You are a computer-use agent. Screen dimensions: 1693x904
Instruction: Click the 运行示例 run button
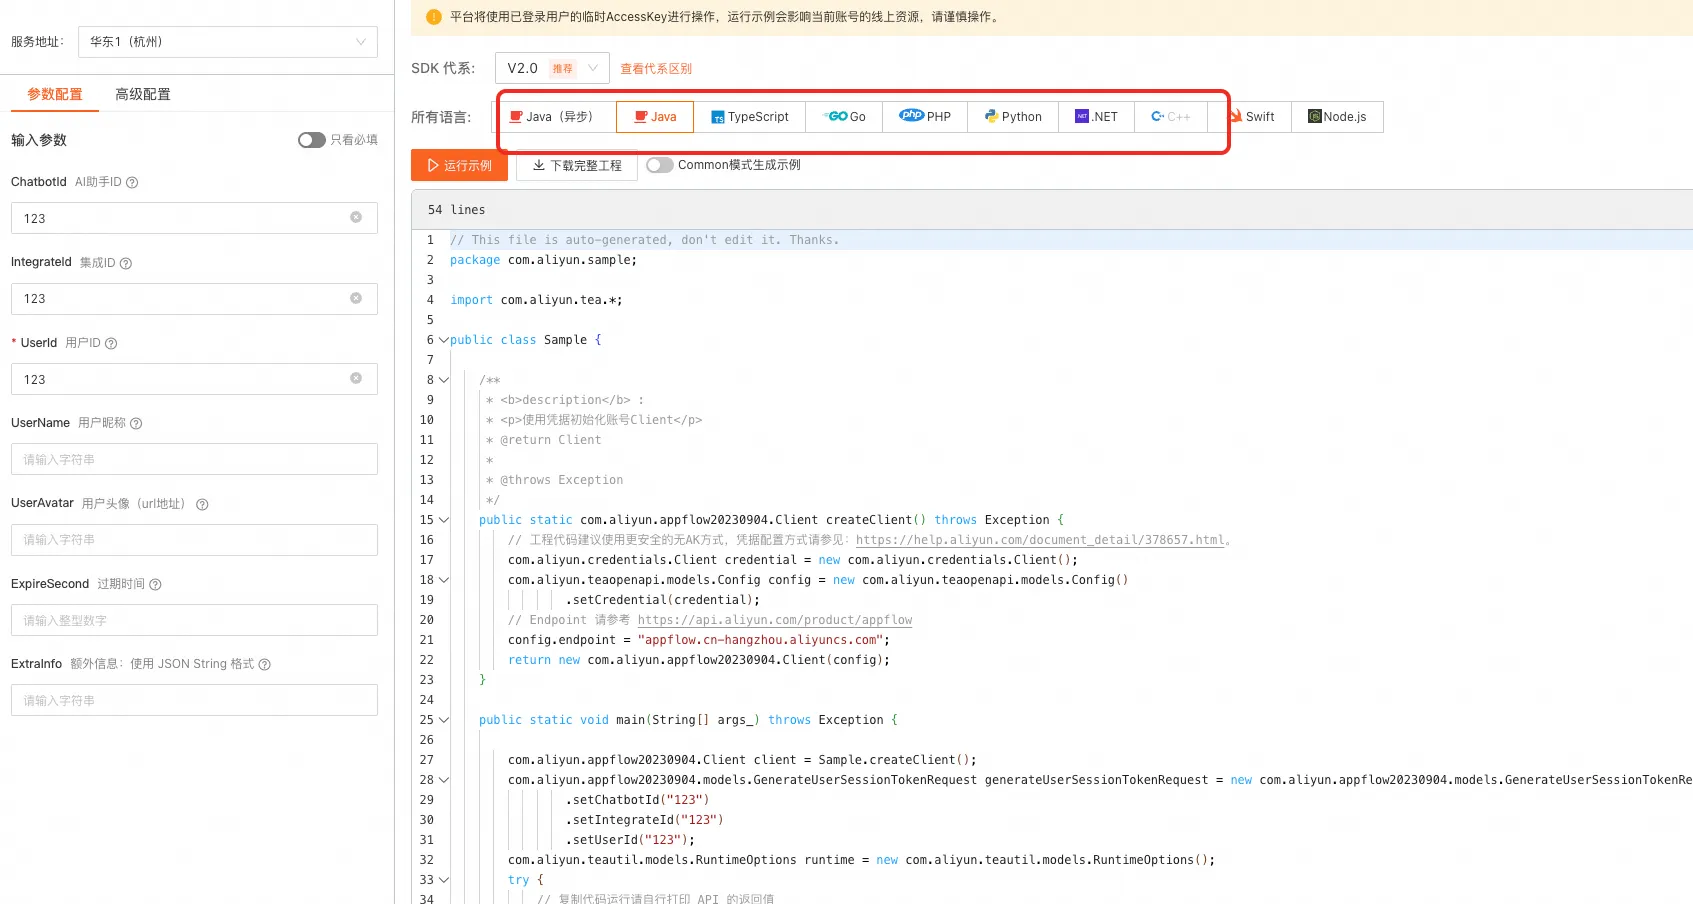coord(459,165)
